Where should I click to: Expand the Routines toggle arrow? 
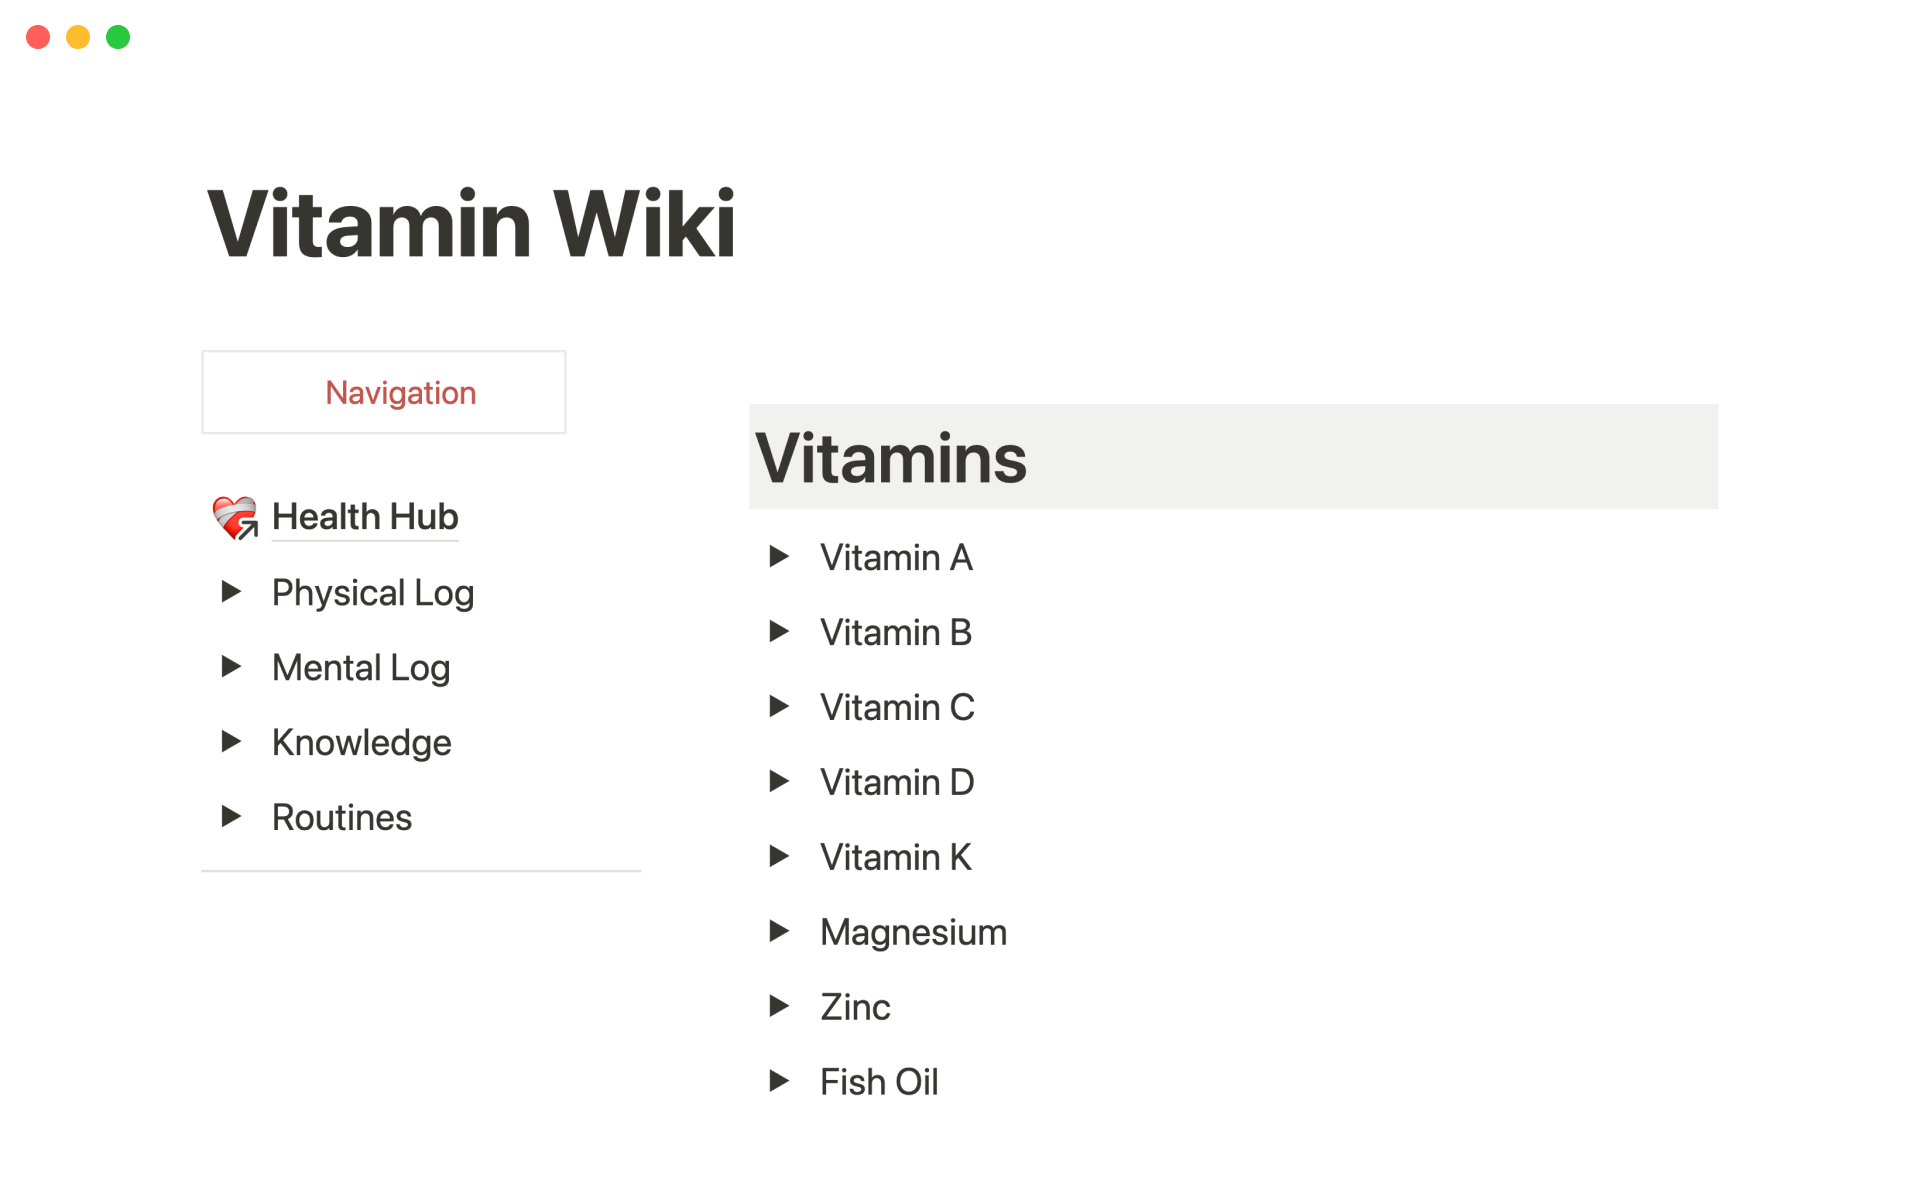[231, 817]
